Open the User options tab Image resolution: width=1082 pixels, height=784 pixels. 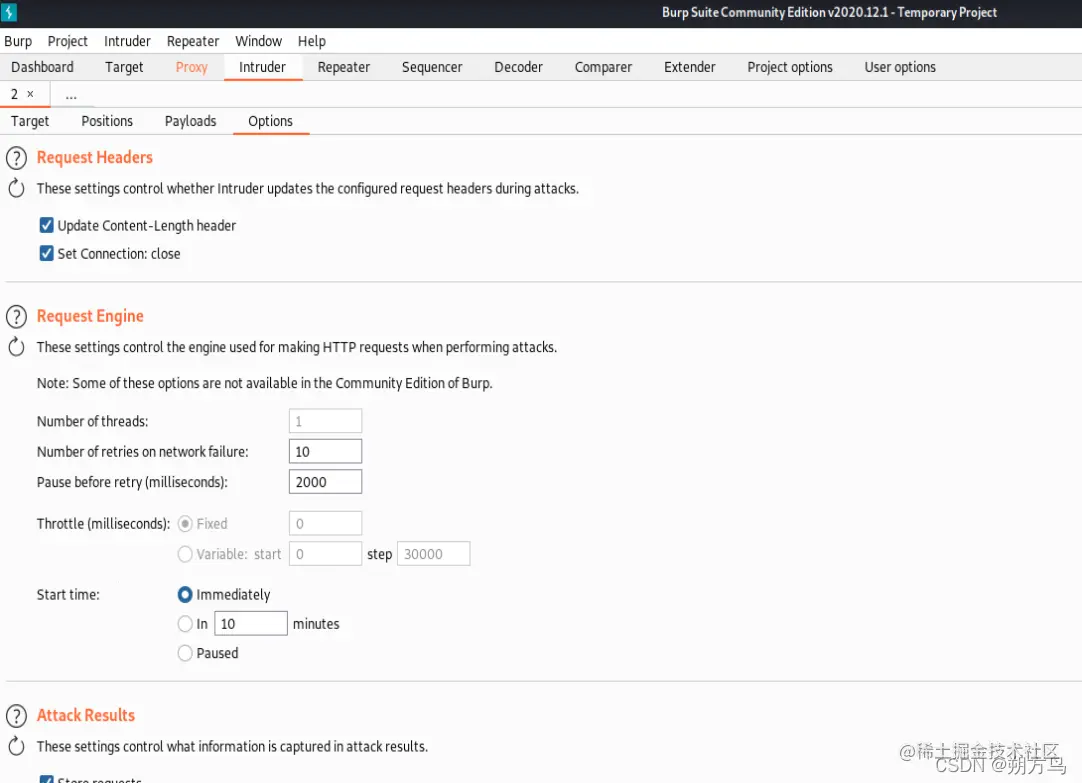tap(900, 67)
